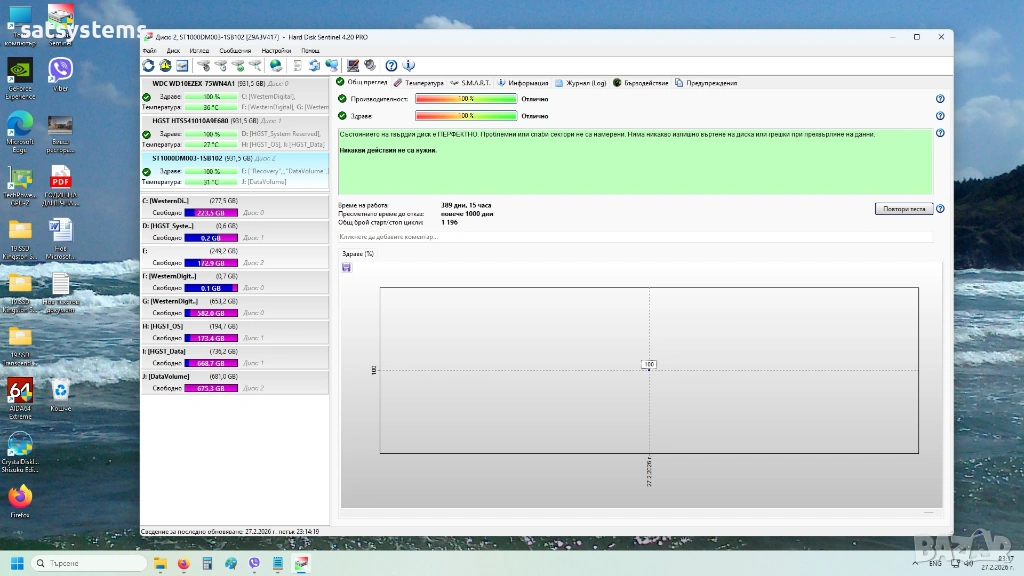Click the globe icon in the toolbar

coord(276,65)
